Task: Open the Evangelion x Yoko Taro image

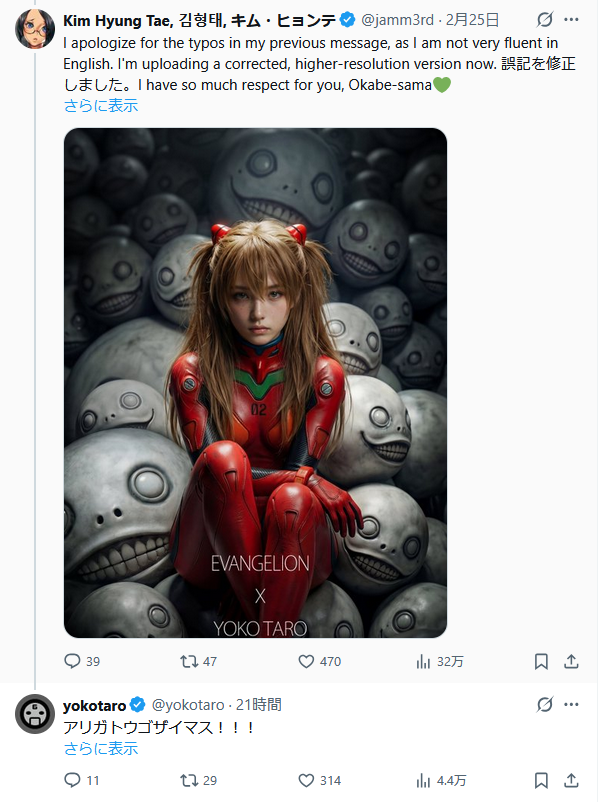Action: coord(255,382)
